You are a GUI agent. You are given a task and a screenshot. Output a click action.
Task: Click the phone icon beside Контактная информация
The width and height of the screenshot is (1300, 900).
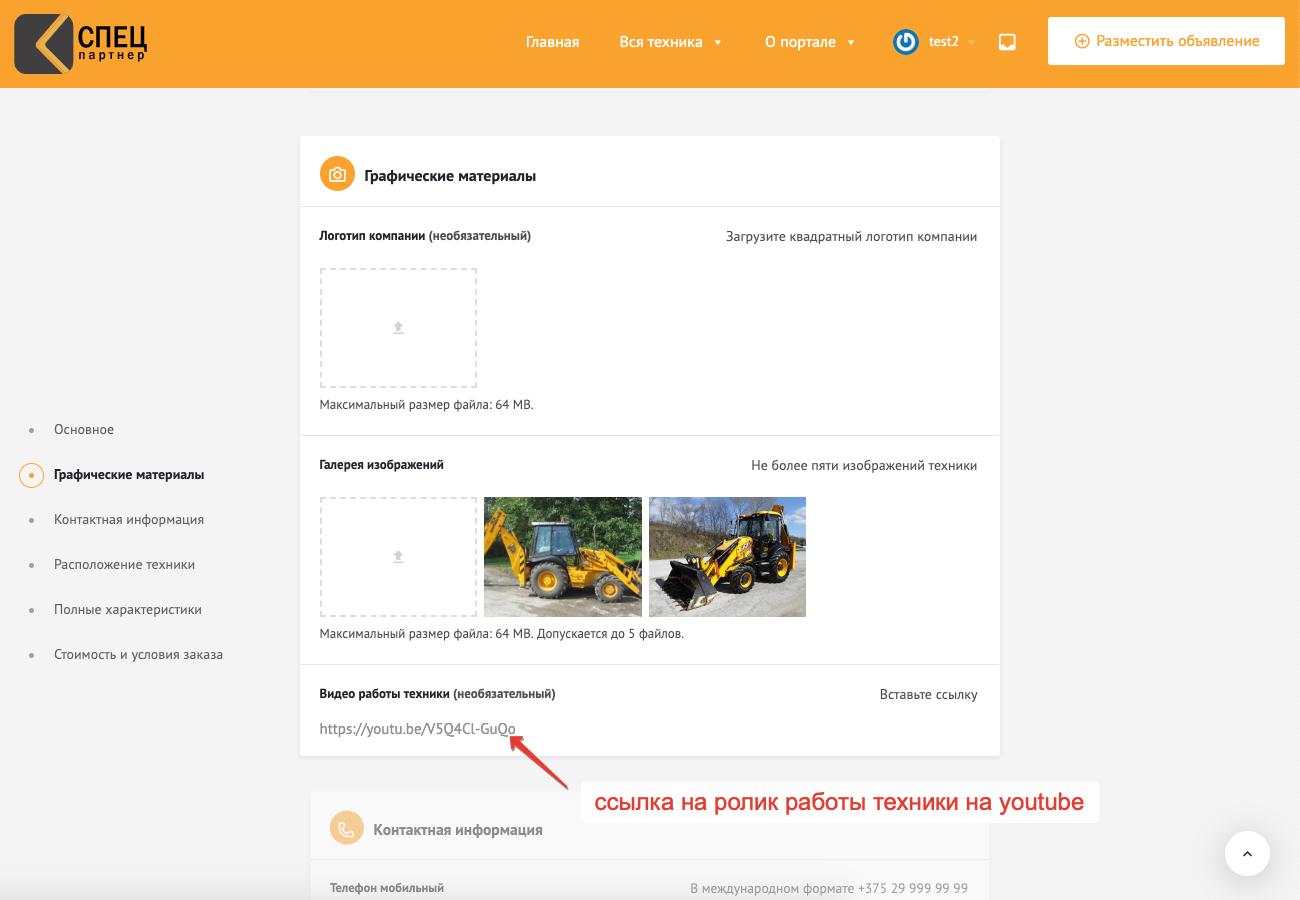[347, 829]
